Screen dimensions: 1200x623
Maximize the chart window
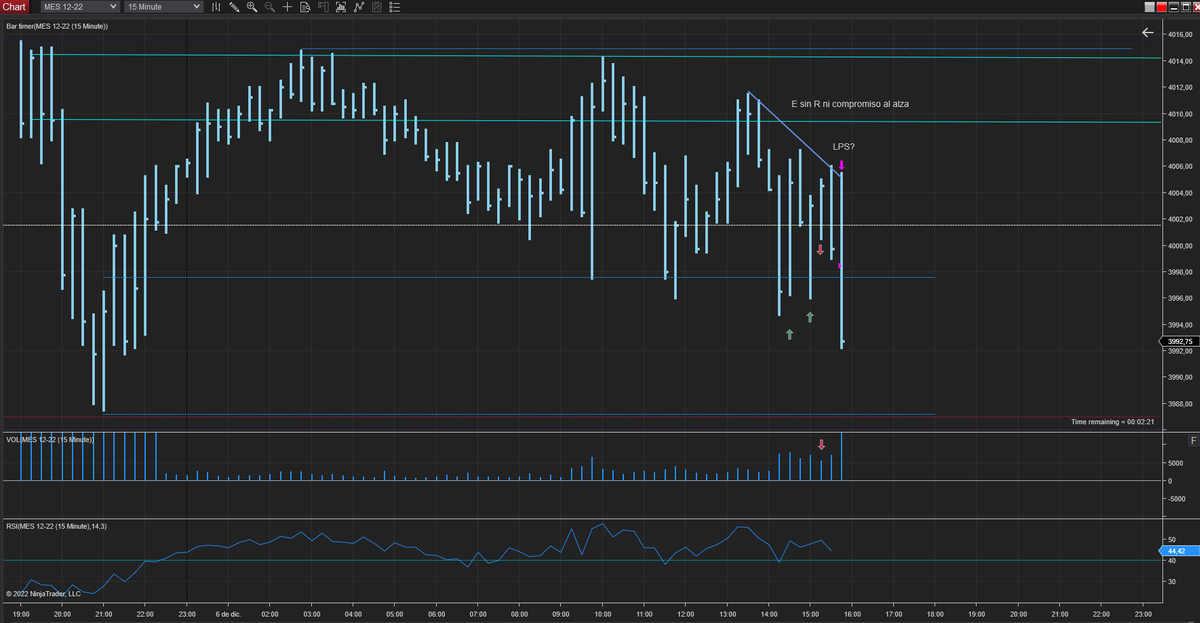[1186, 7]
